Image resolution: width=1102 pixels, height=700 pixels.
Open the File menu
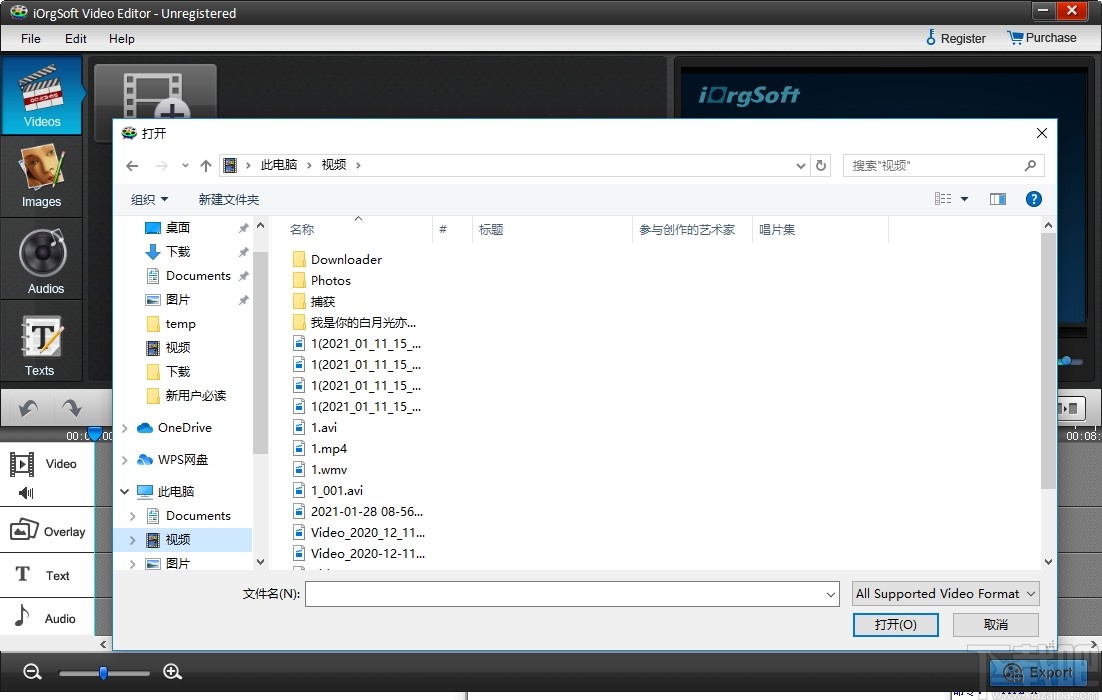click(30, 39)
